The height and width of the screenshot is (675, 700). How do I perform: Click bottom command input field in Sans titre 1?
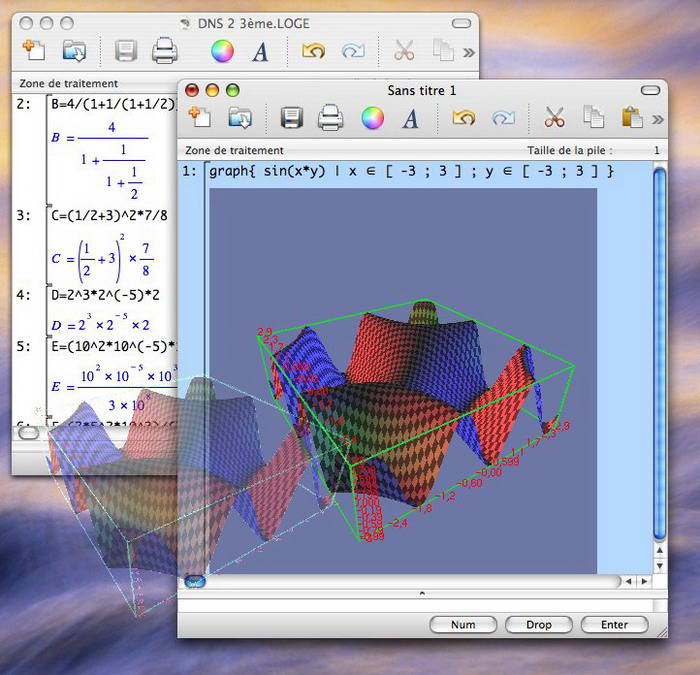(x=415, y=605)
